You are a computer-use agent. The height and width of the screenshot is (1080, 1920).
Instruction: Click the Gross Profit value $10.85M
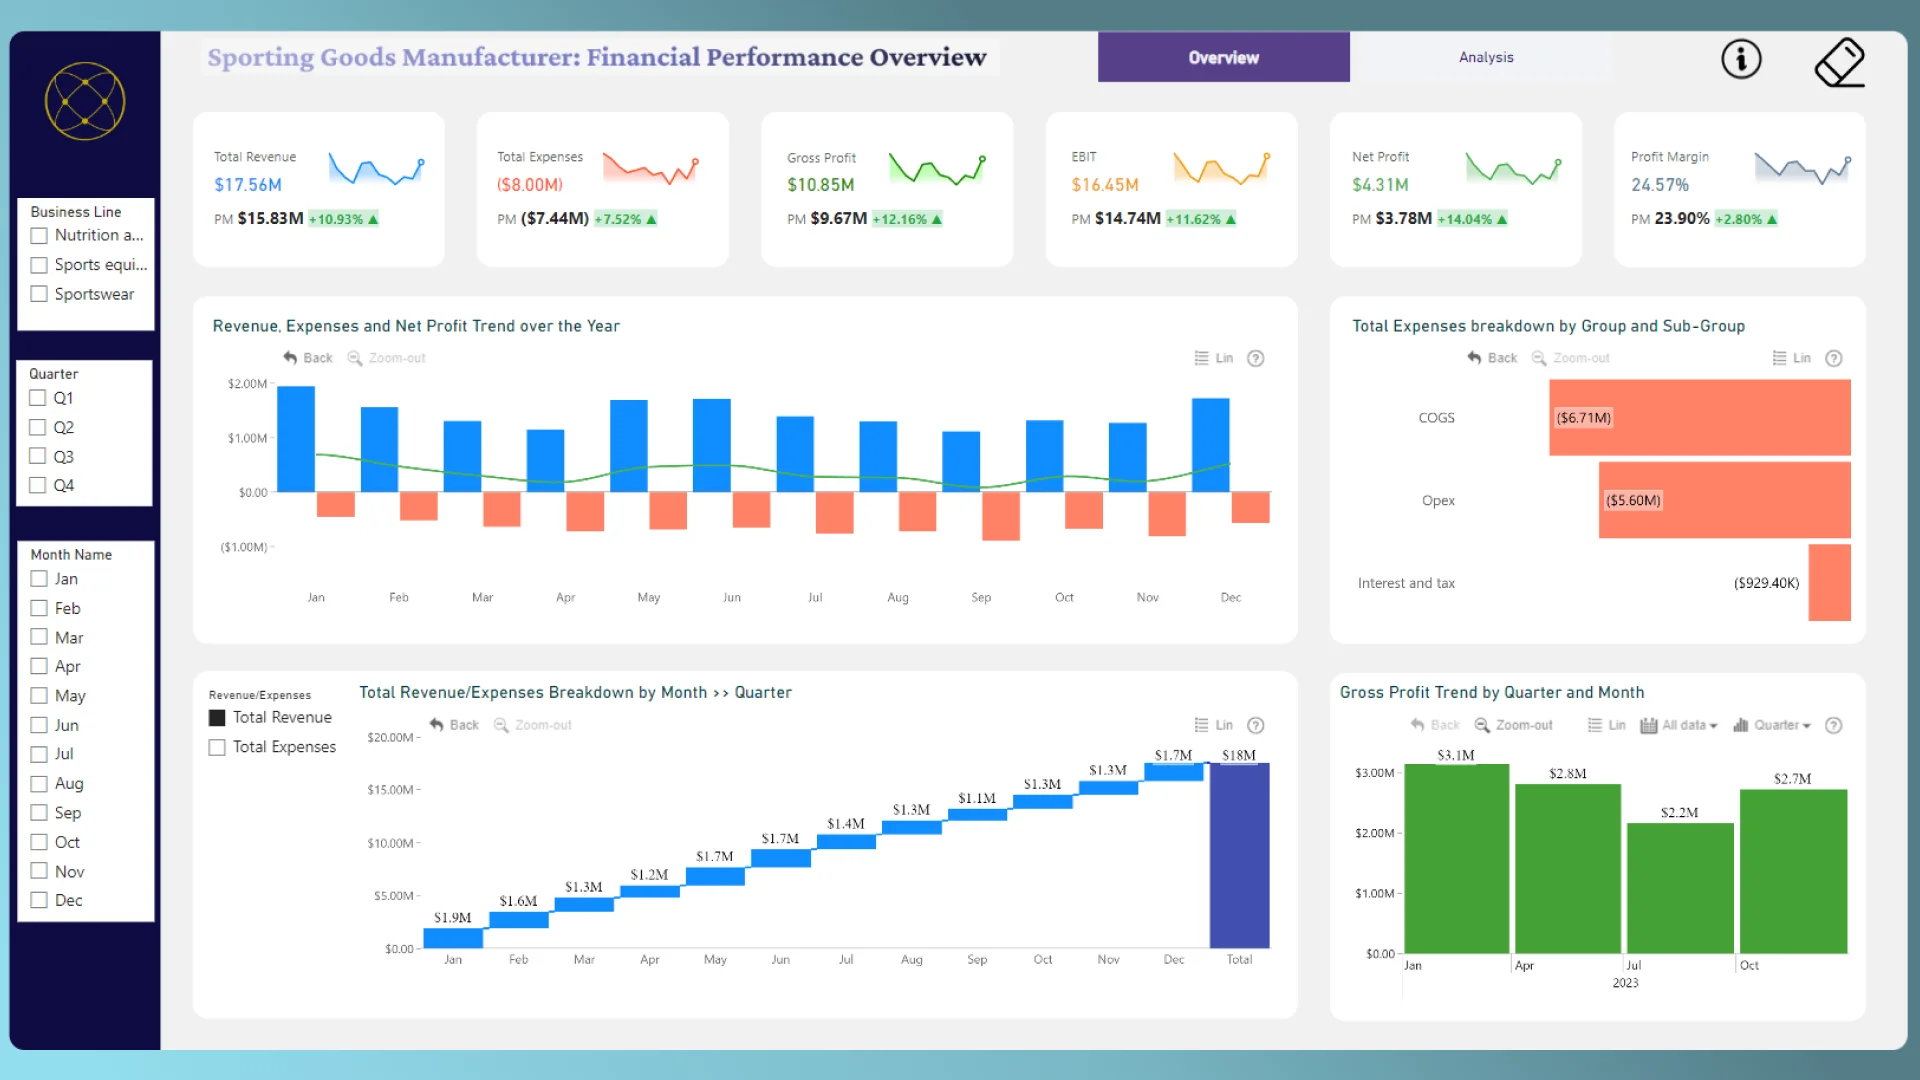[x=821, y=185]
